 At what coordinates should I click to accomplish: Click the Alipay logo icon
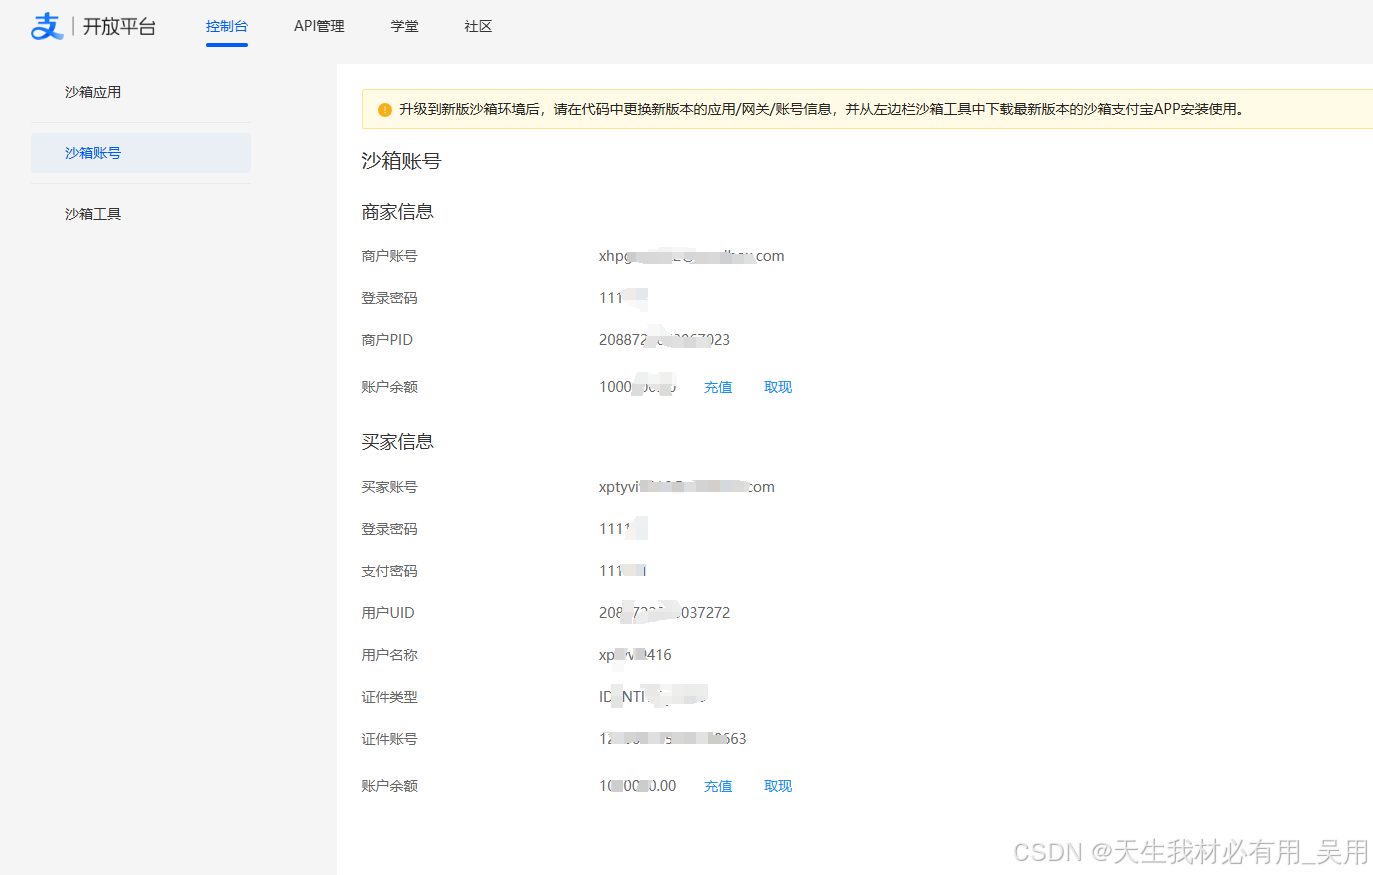click(x=47, y=26)
